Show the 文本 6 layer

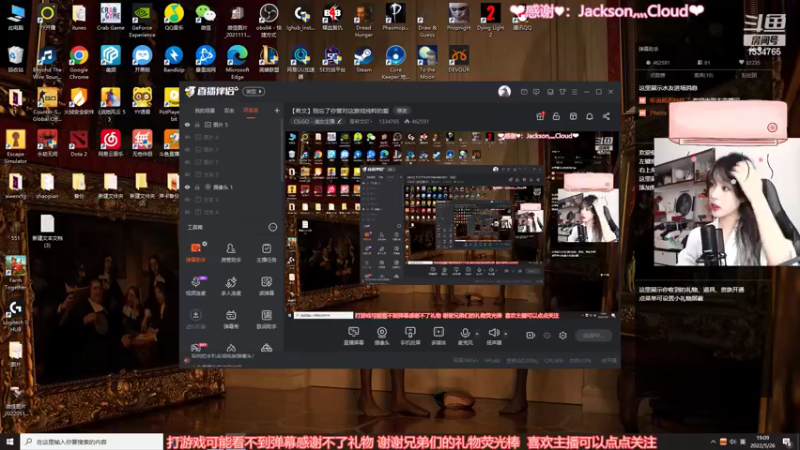(188, 199)
